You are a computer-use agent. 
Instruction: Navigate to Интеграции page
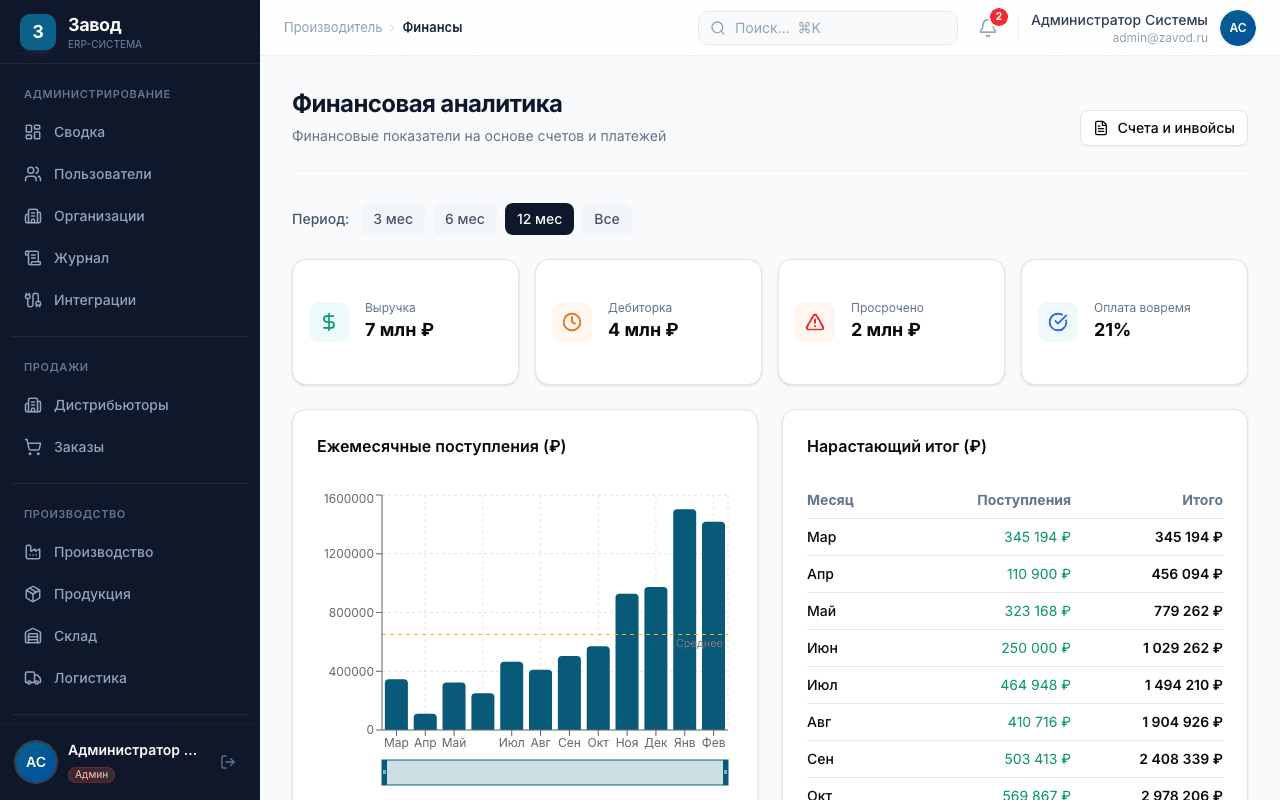pyautogui.click(x=94, y=300)
